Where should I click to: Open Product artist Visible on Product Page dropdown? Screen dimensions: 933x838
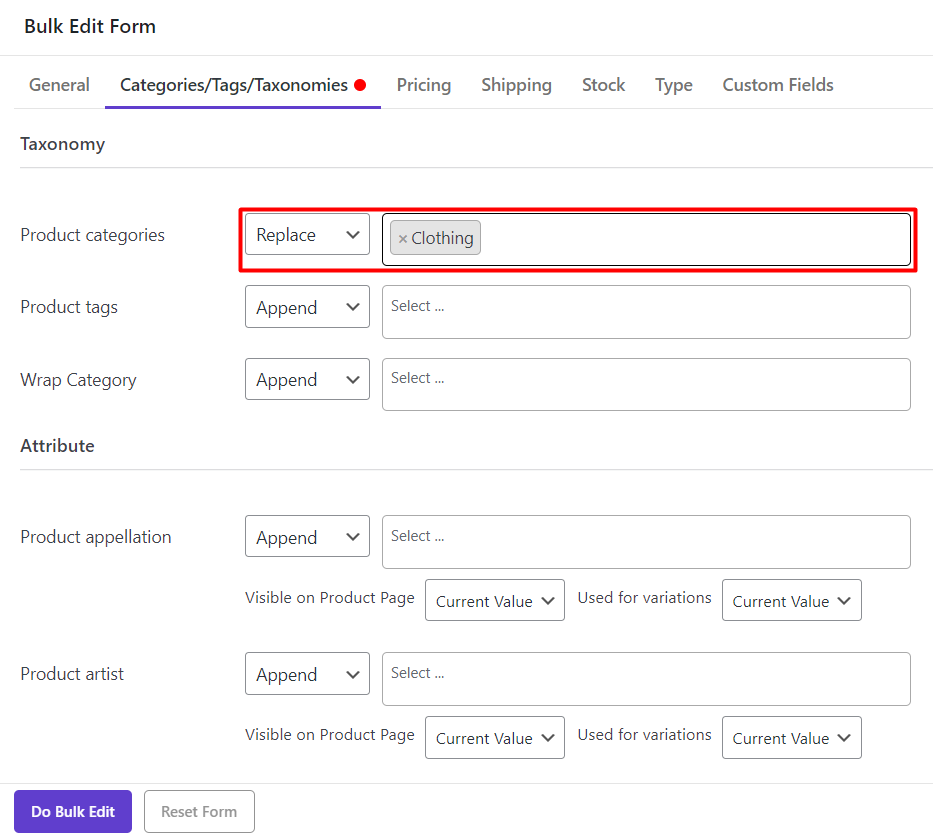pos(494,738)
